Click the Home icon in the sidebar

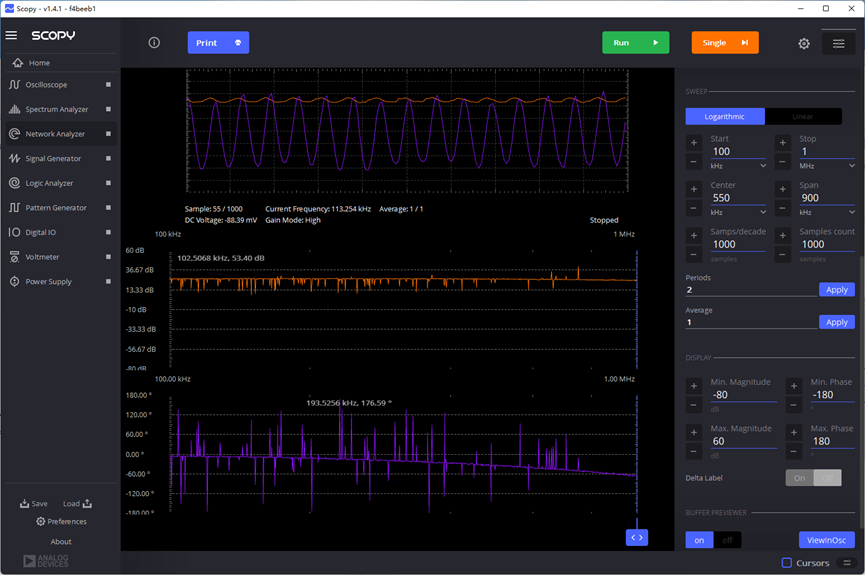(18, 62)
